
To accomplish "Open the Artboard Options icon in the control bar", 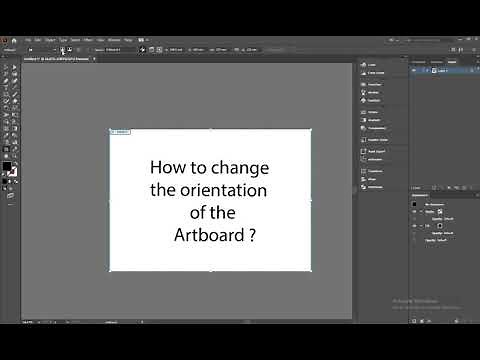I will [152, 50].
